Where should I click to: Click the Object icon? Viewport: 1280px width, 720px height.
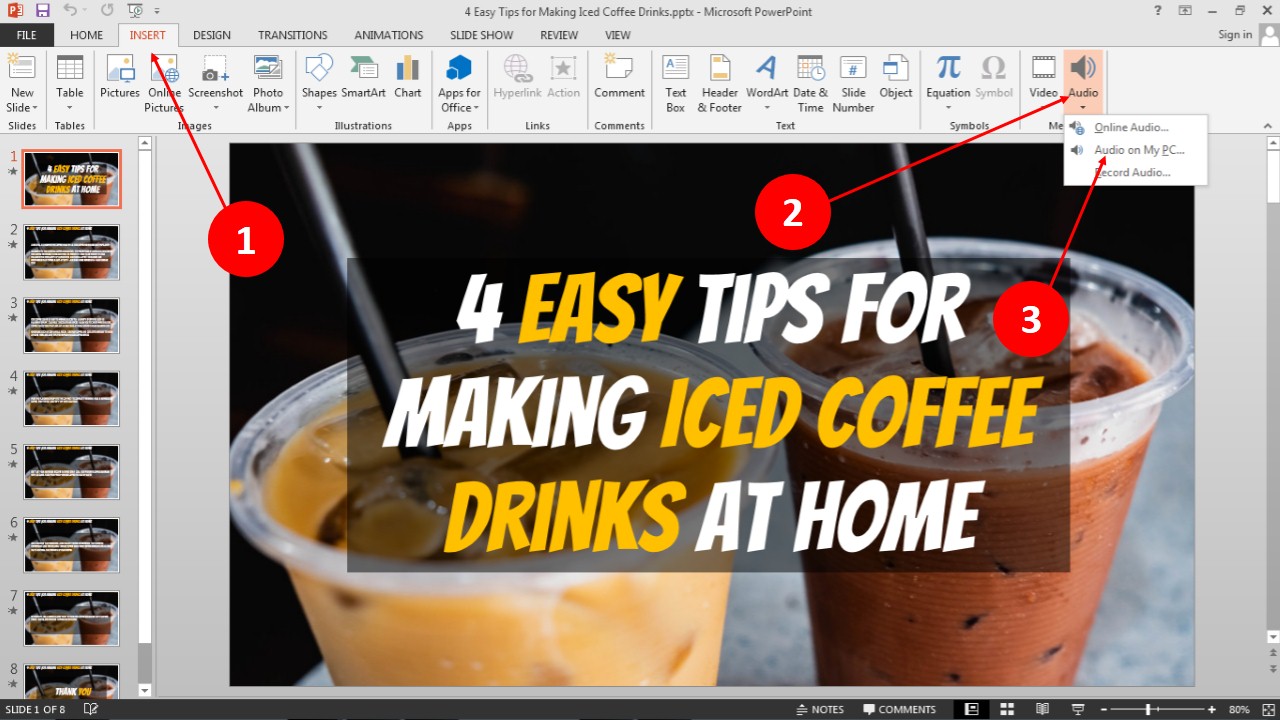click(x=895, y=68)
